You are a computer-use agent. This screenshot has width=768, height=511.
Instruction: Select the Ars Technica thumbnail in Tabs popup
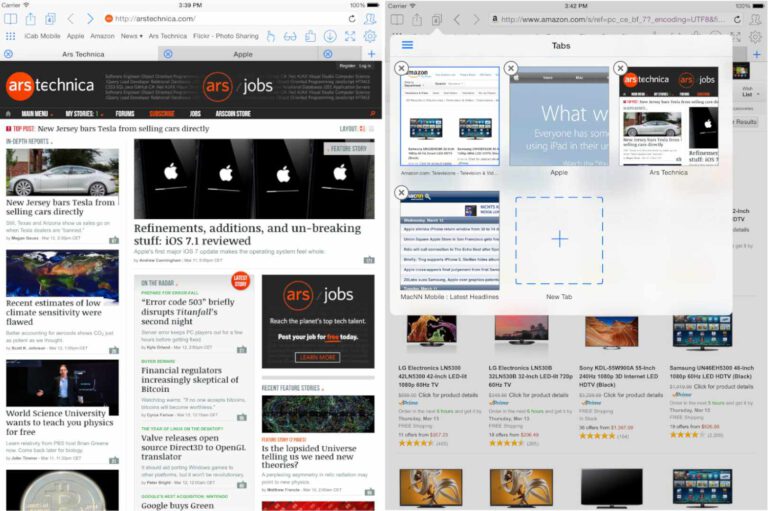(669, 117)
